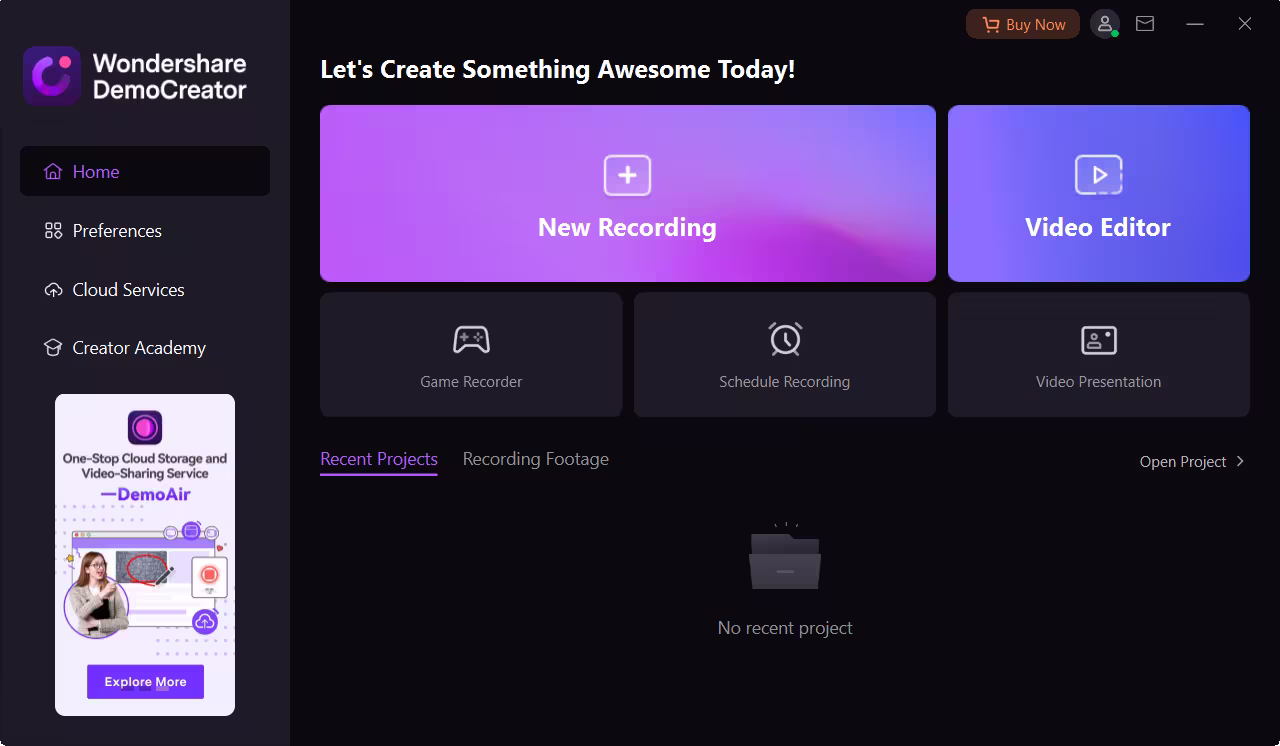Click the 'Let's Create Something Awesome Today!' heading
Viewport: 1280px width, 746px height.
pos(558,70)
